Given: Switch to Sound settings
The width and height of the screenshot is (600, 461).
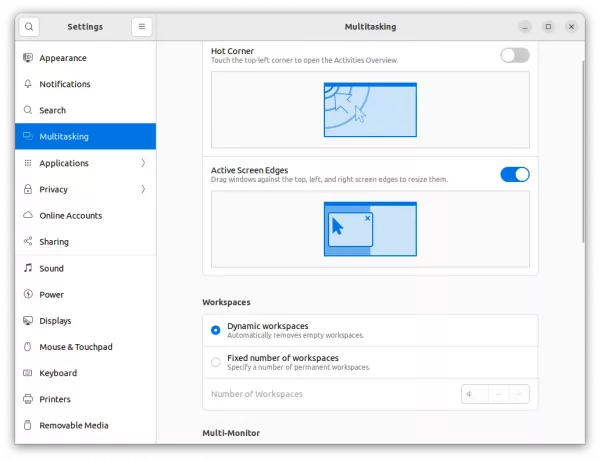Looking at the screenshot, I should [85, 268].
